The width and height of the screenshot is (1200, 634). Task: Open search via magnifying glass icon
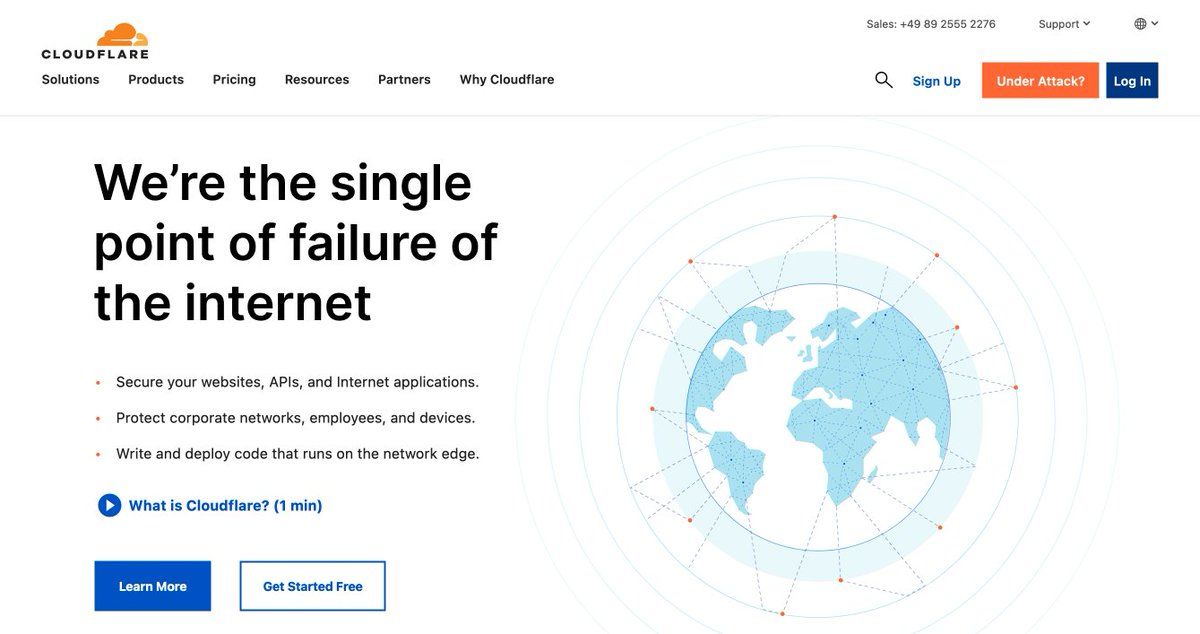[884, 80]
